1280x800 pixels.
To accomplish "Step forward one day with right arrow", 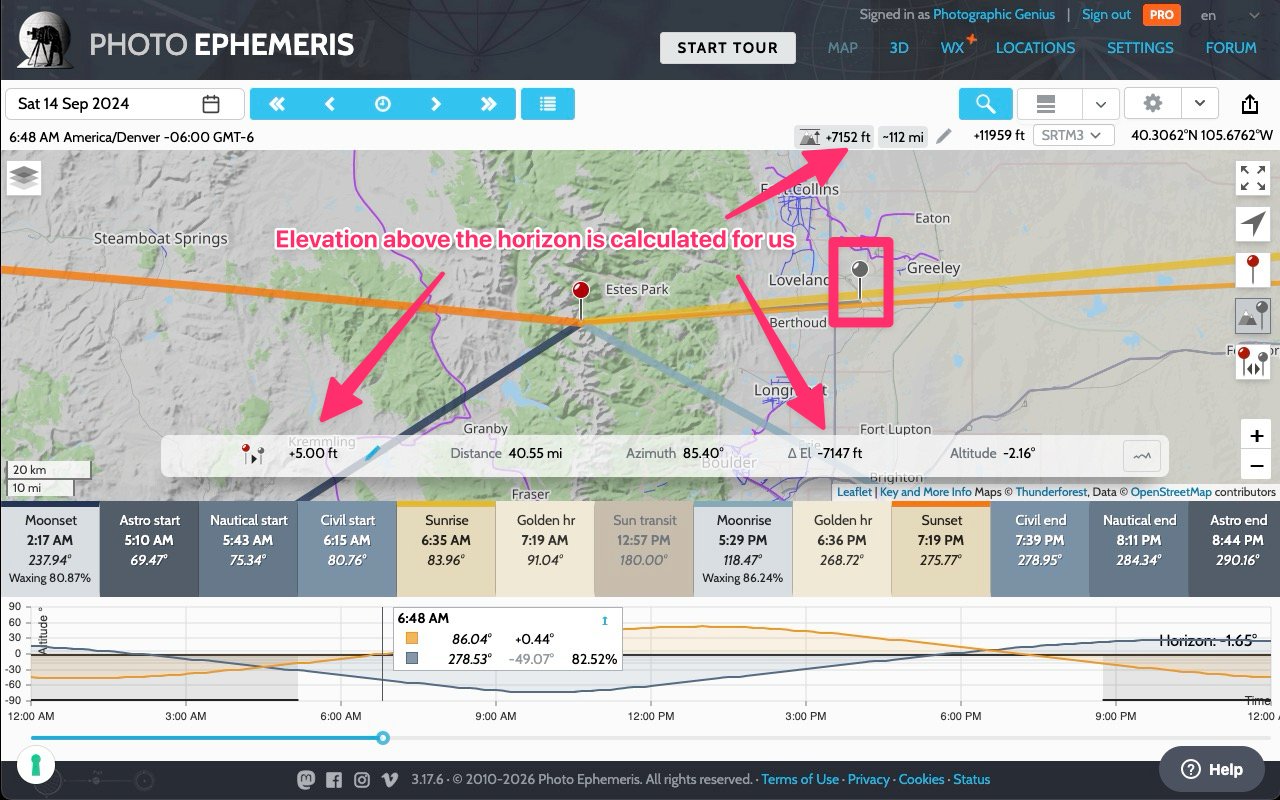I will (x=436, y=104).
